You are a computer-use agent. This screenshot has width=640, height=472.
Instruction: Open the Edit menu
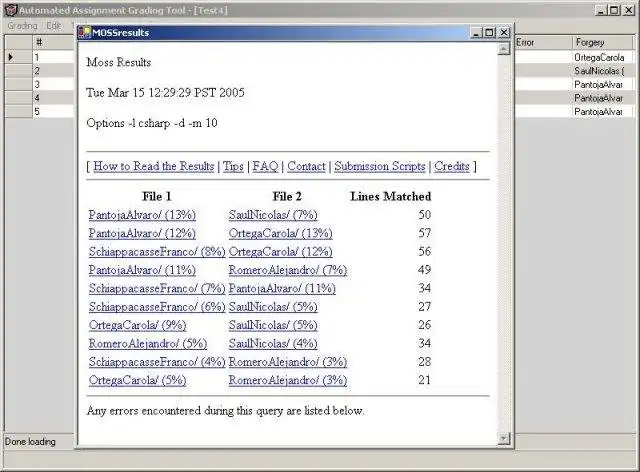[x=53, y=26]
